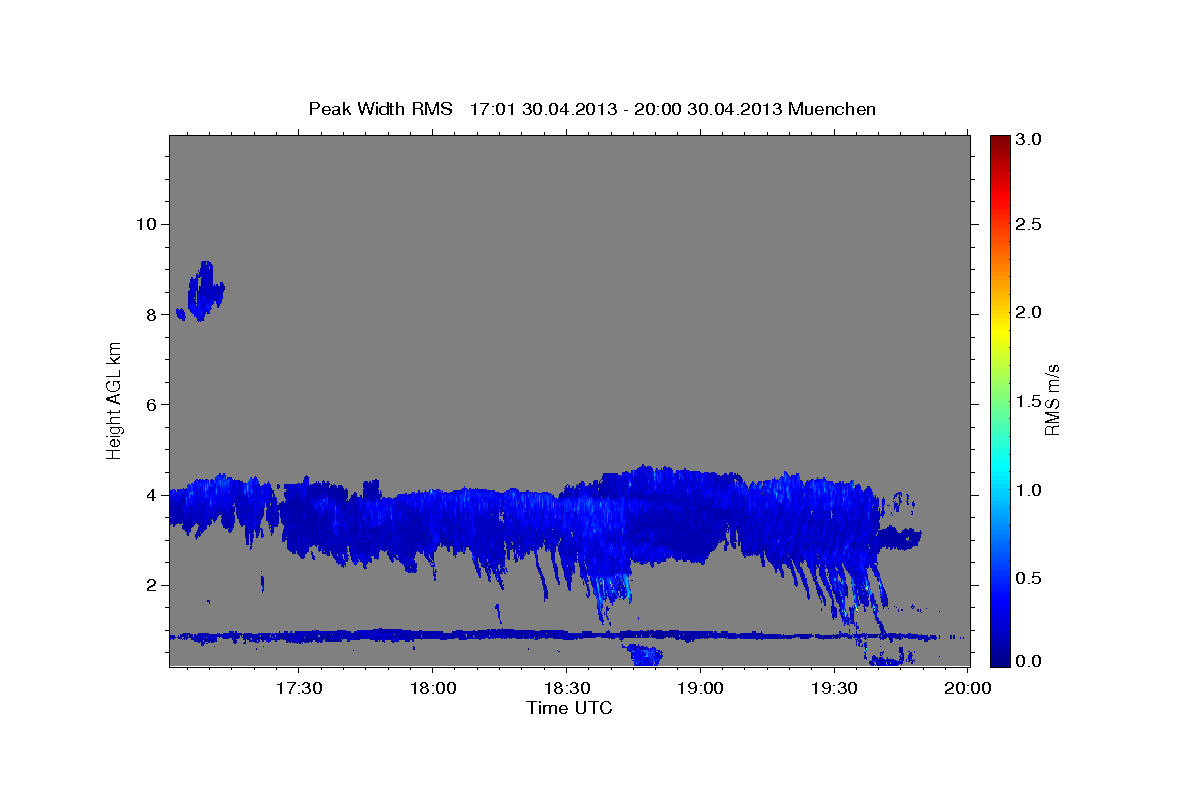Click the height label 8

[x=150, y=314]
